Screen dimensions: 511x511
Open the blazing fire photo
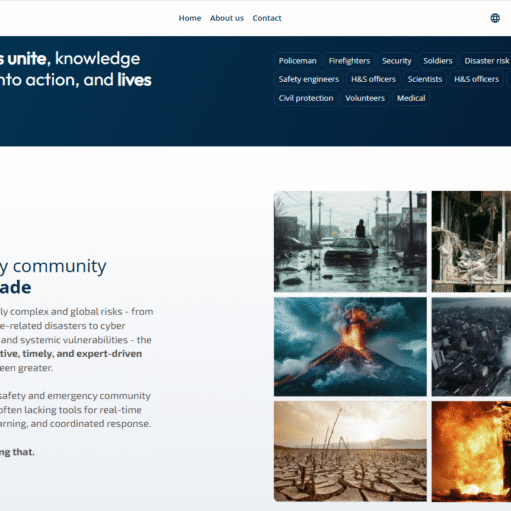[471, 451]
